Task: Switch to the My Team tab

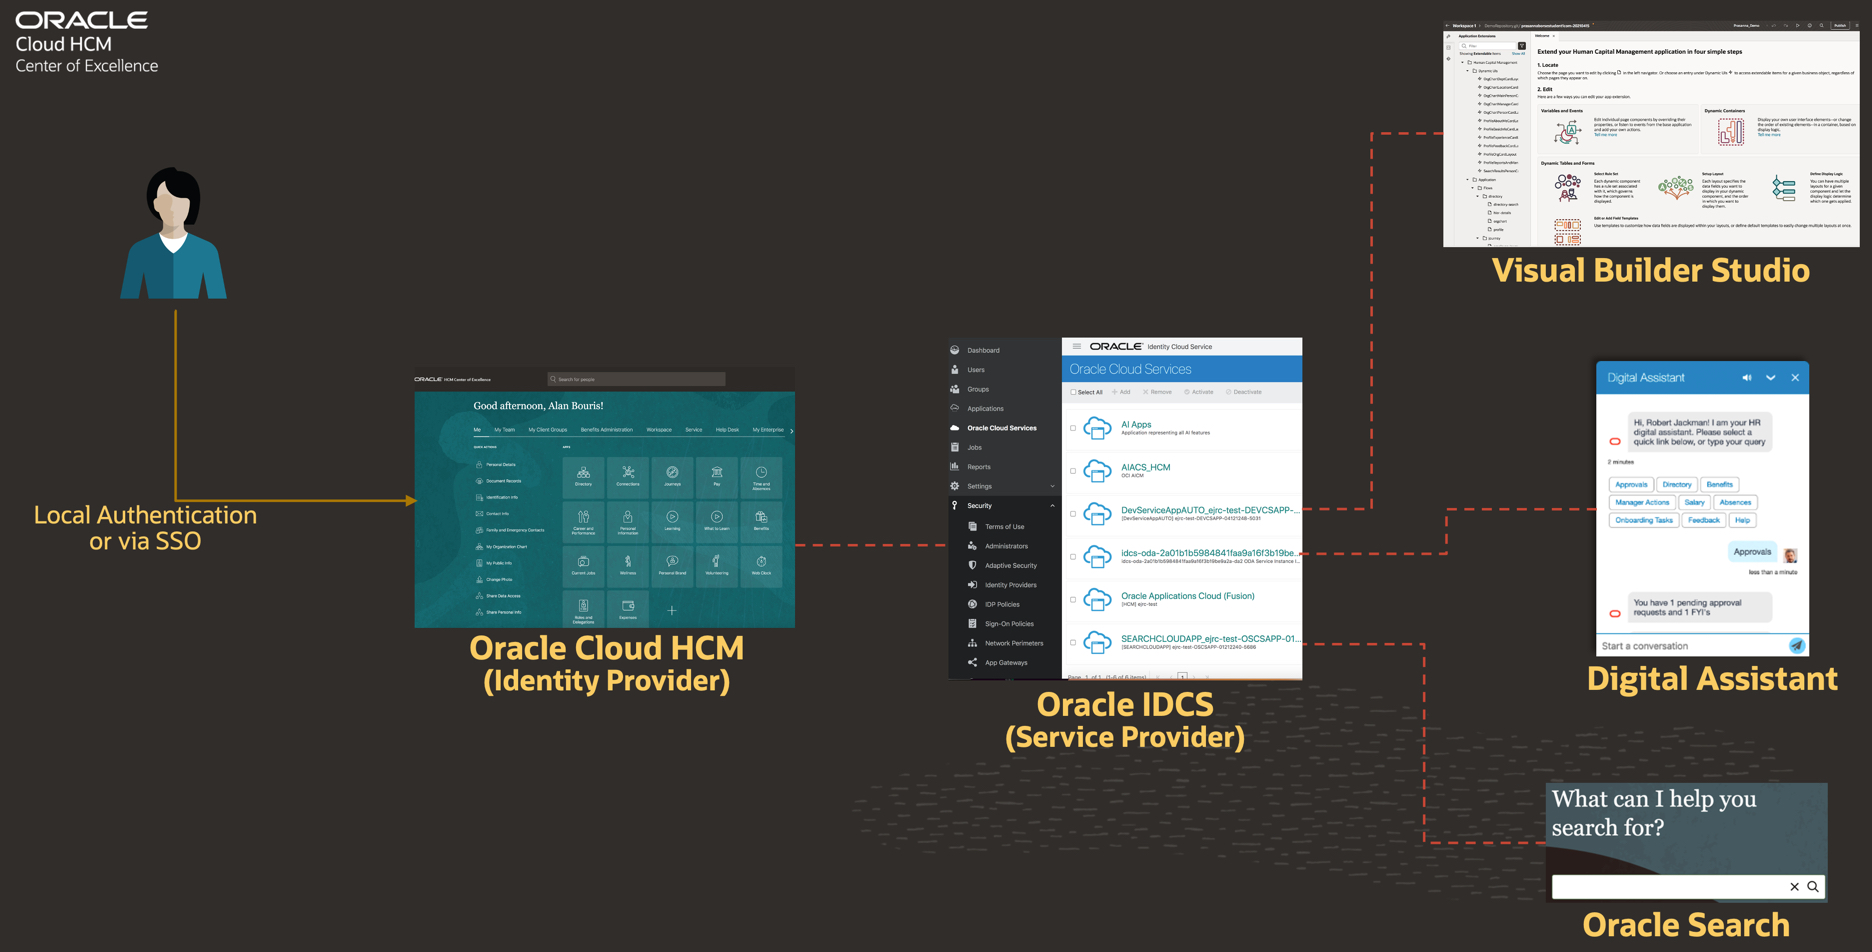Action: click(x=505, y=430)
